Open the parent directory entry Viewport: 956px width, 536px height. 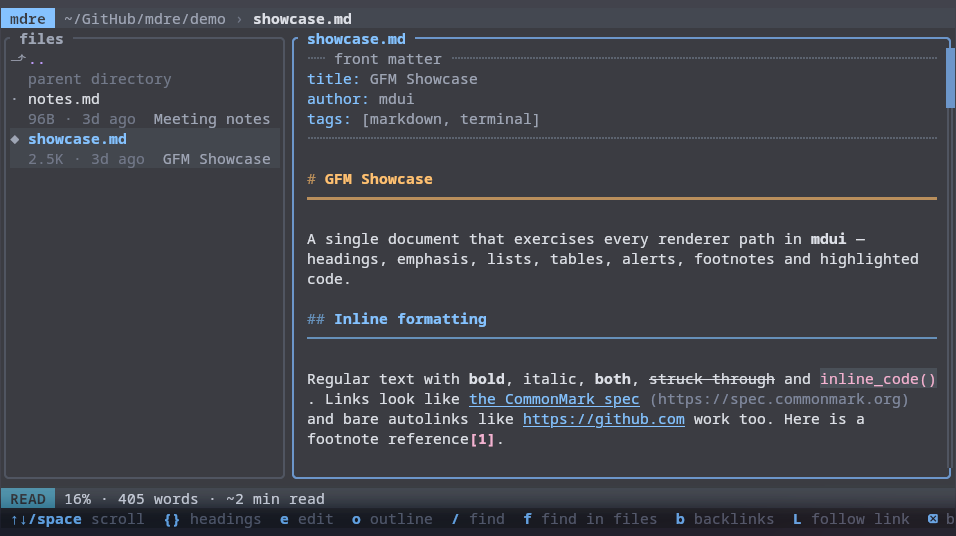[x=145, y=69]
